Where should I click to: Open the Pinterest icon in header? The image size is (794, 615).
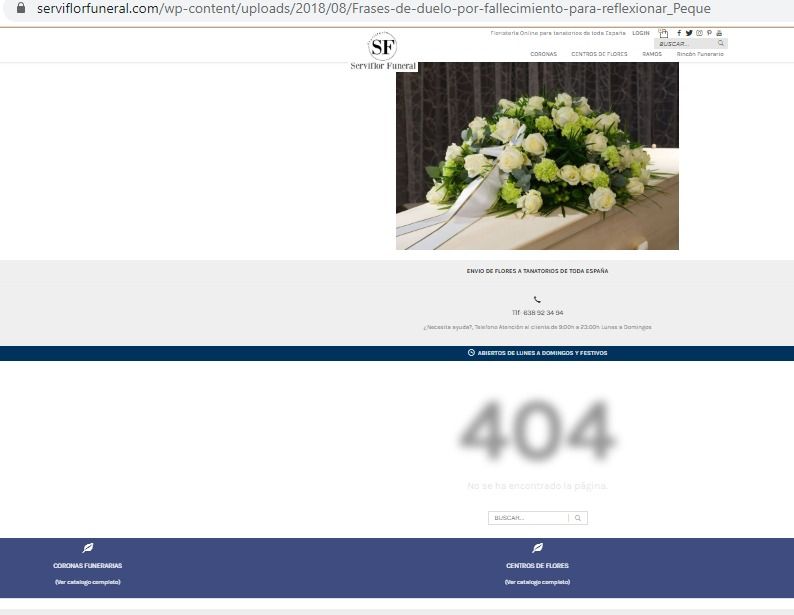709,33
